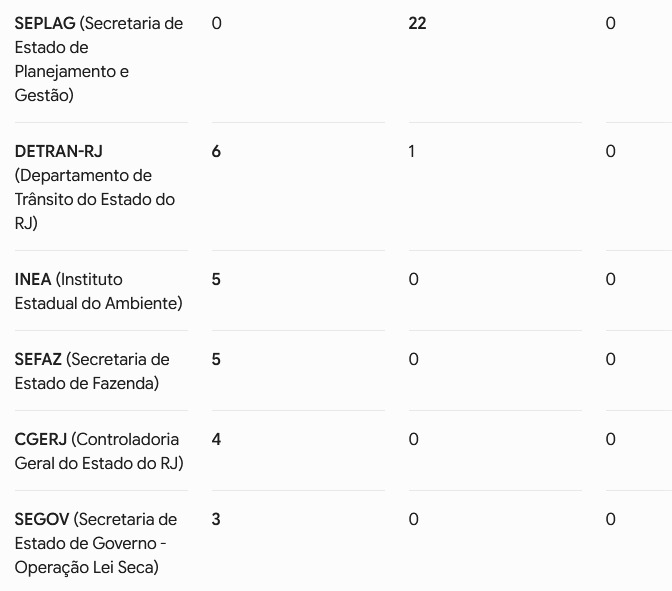This screenshot has height=591, width=672.
Task: Click the last-column 0 in DETRAN-RJ row
Action: (611, 151)
